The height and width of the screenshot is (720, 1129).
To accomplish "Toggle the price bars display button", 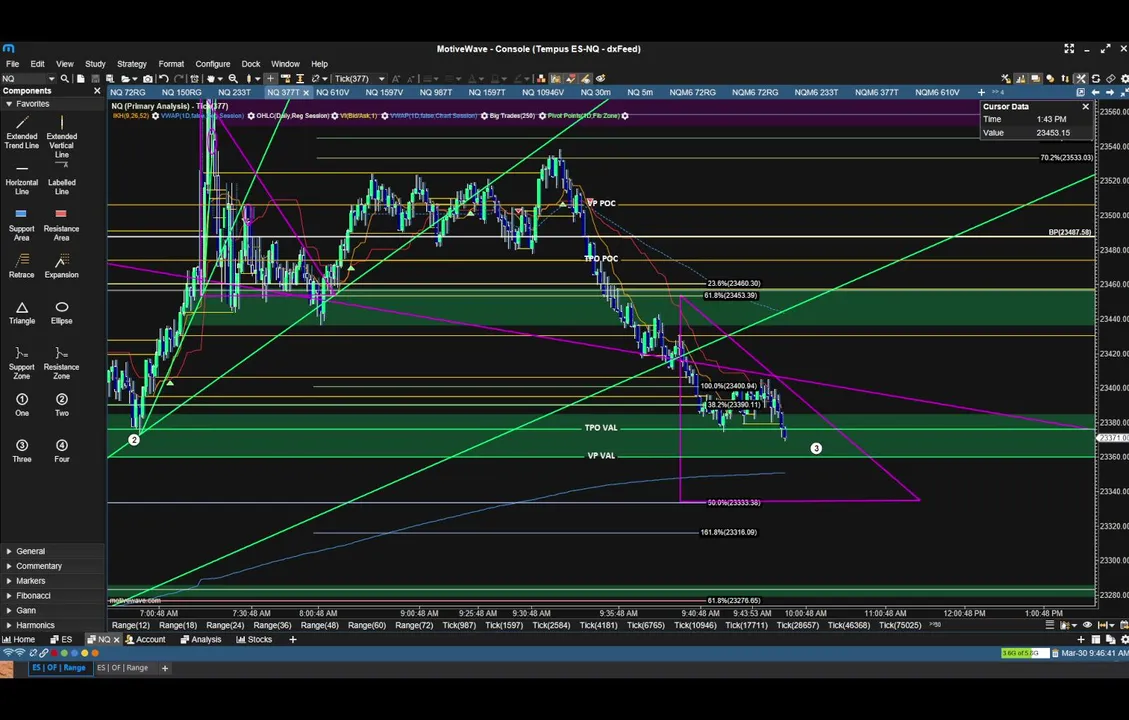I will click(x=1020, y=78).
